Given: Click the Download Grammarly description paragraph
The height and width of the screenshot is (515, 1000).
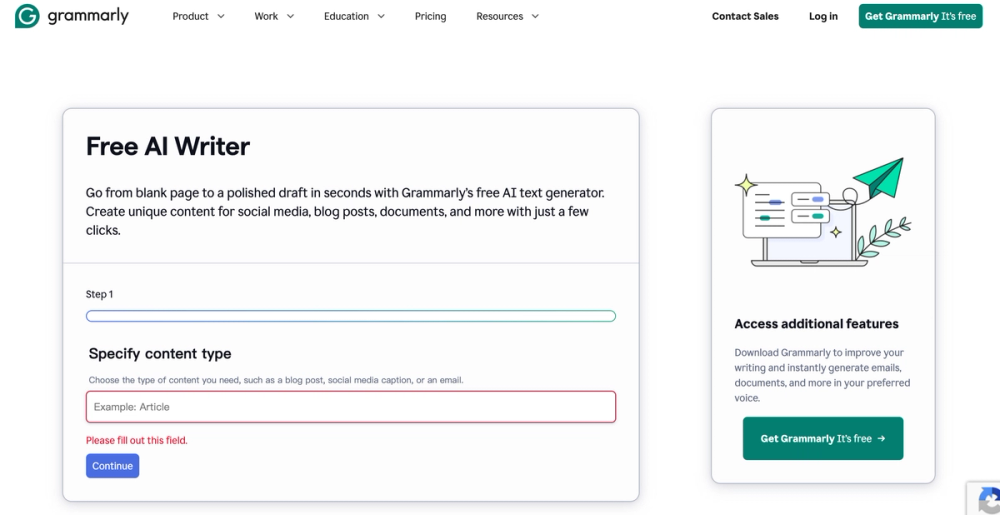Looking at the screenshot, I should (x=822, y=375).
